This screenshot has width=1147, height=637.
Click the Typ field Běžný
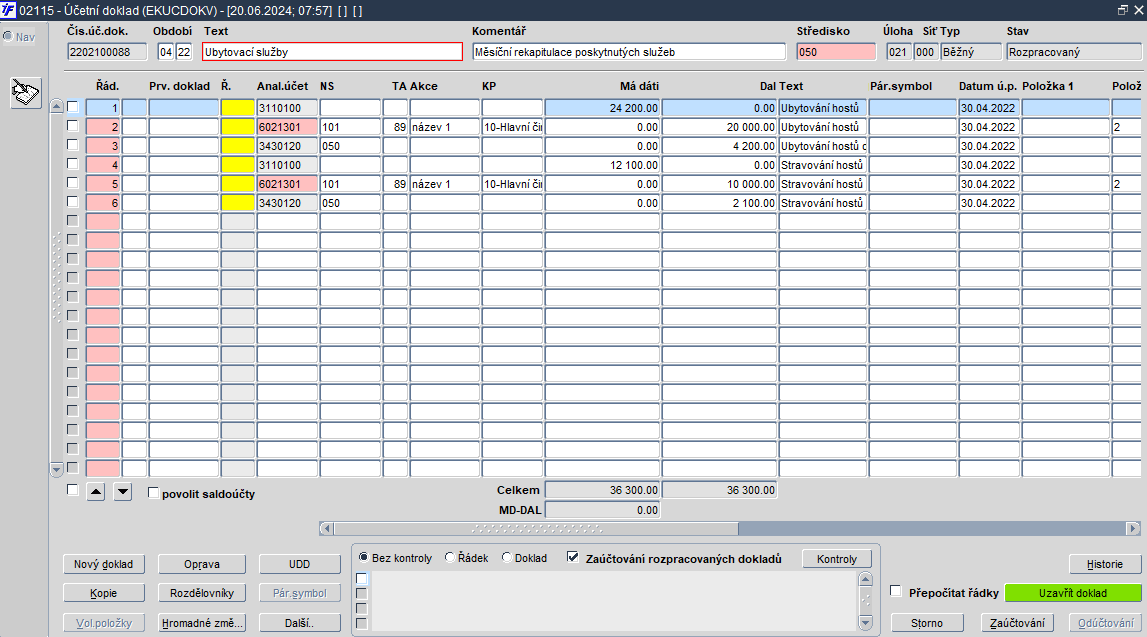click(x=971, y=52)
